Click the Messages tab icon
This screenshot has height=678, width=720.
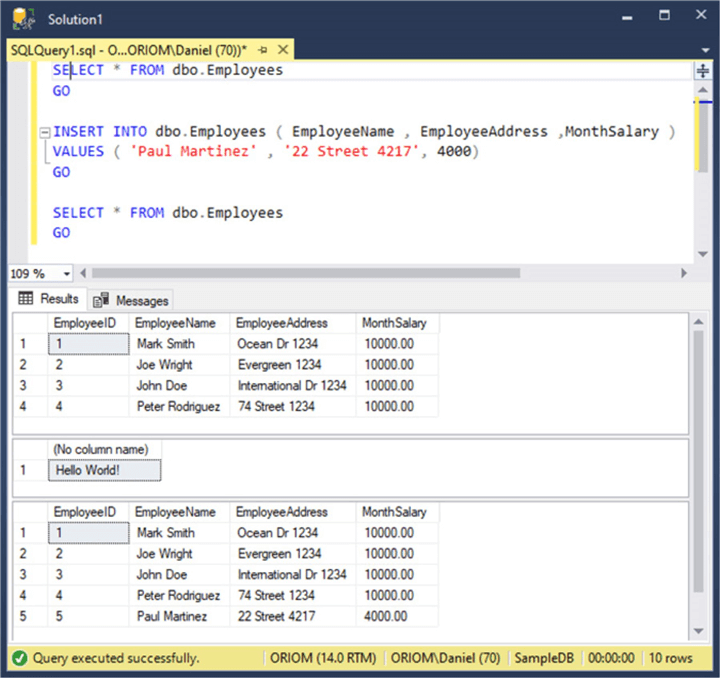100,300
